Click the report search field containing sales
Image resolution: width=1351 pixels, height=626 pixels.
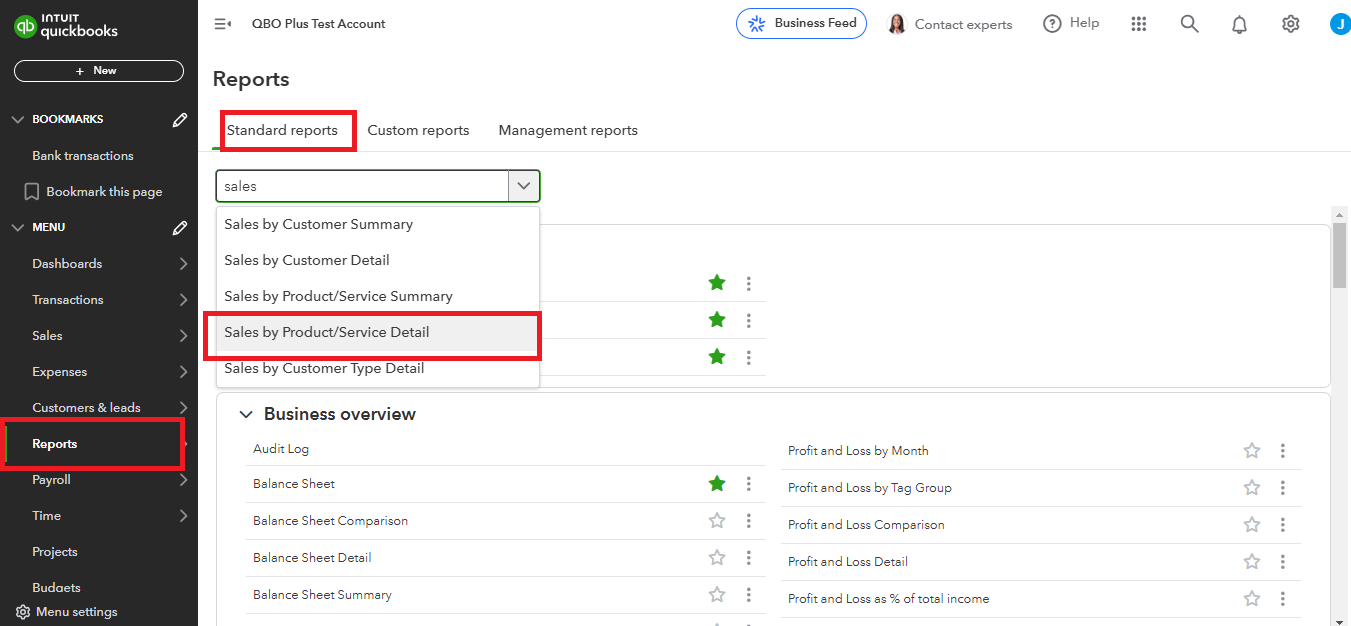[x=362, y=186]
